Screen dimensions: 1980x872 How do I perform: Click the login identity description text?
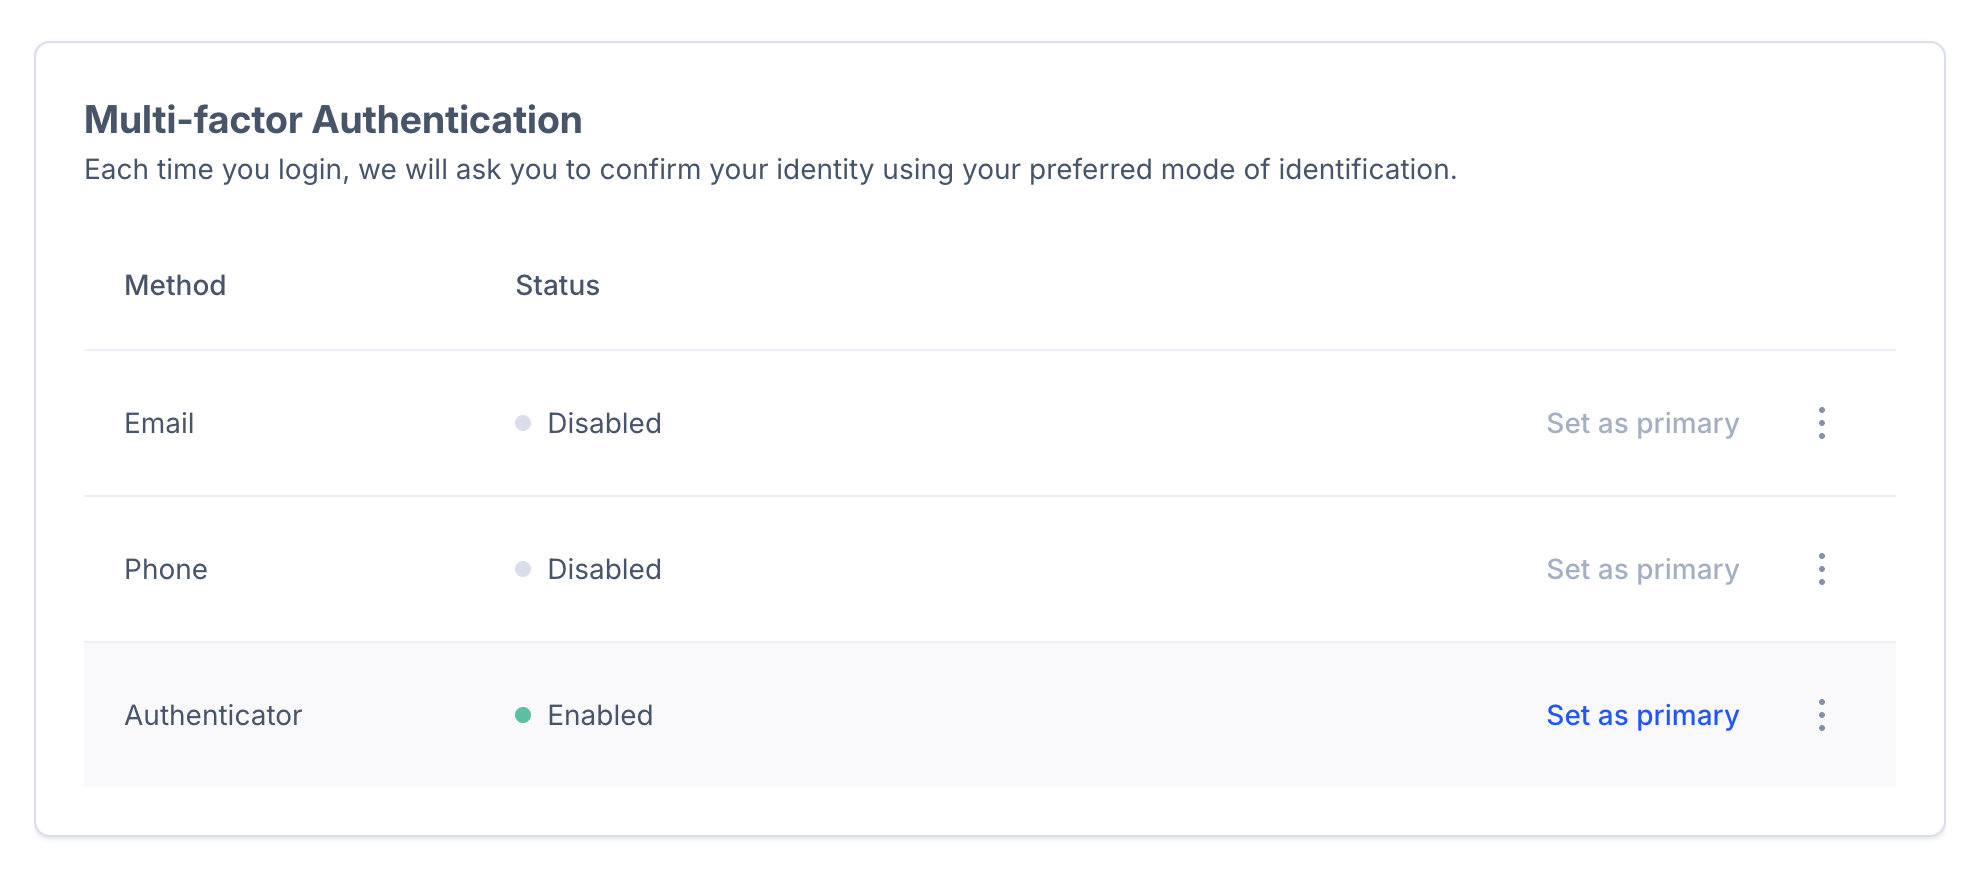pyautogui.click(x=770, y=169)
